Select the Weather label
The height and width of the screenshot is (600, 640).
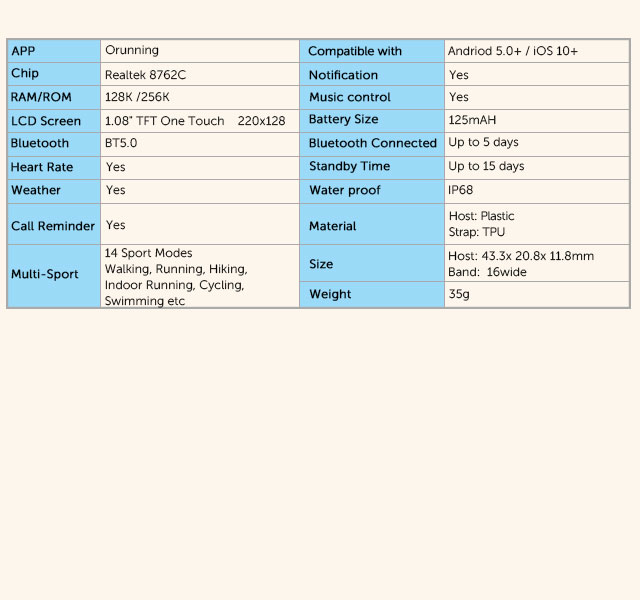[x=36, y=190]
